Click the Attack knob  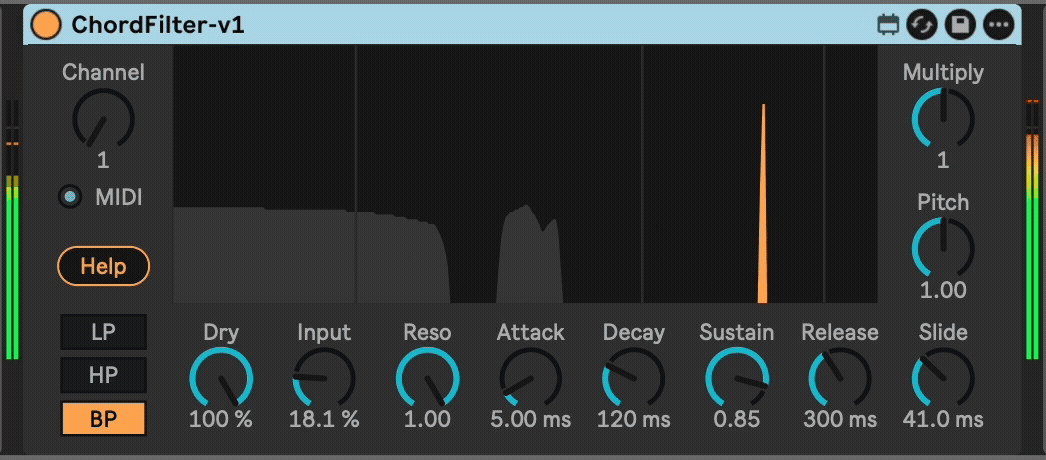pyautogui.click(x=530, y=379)
